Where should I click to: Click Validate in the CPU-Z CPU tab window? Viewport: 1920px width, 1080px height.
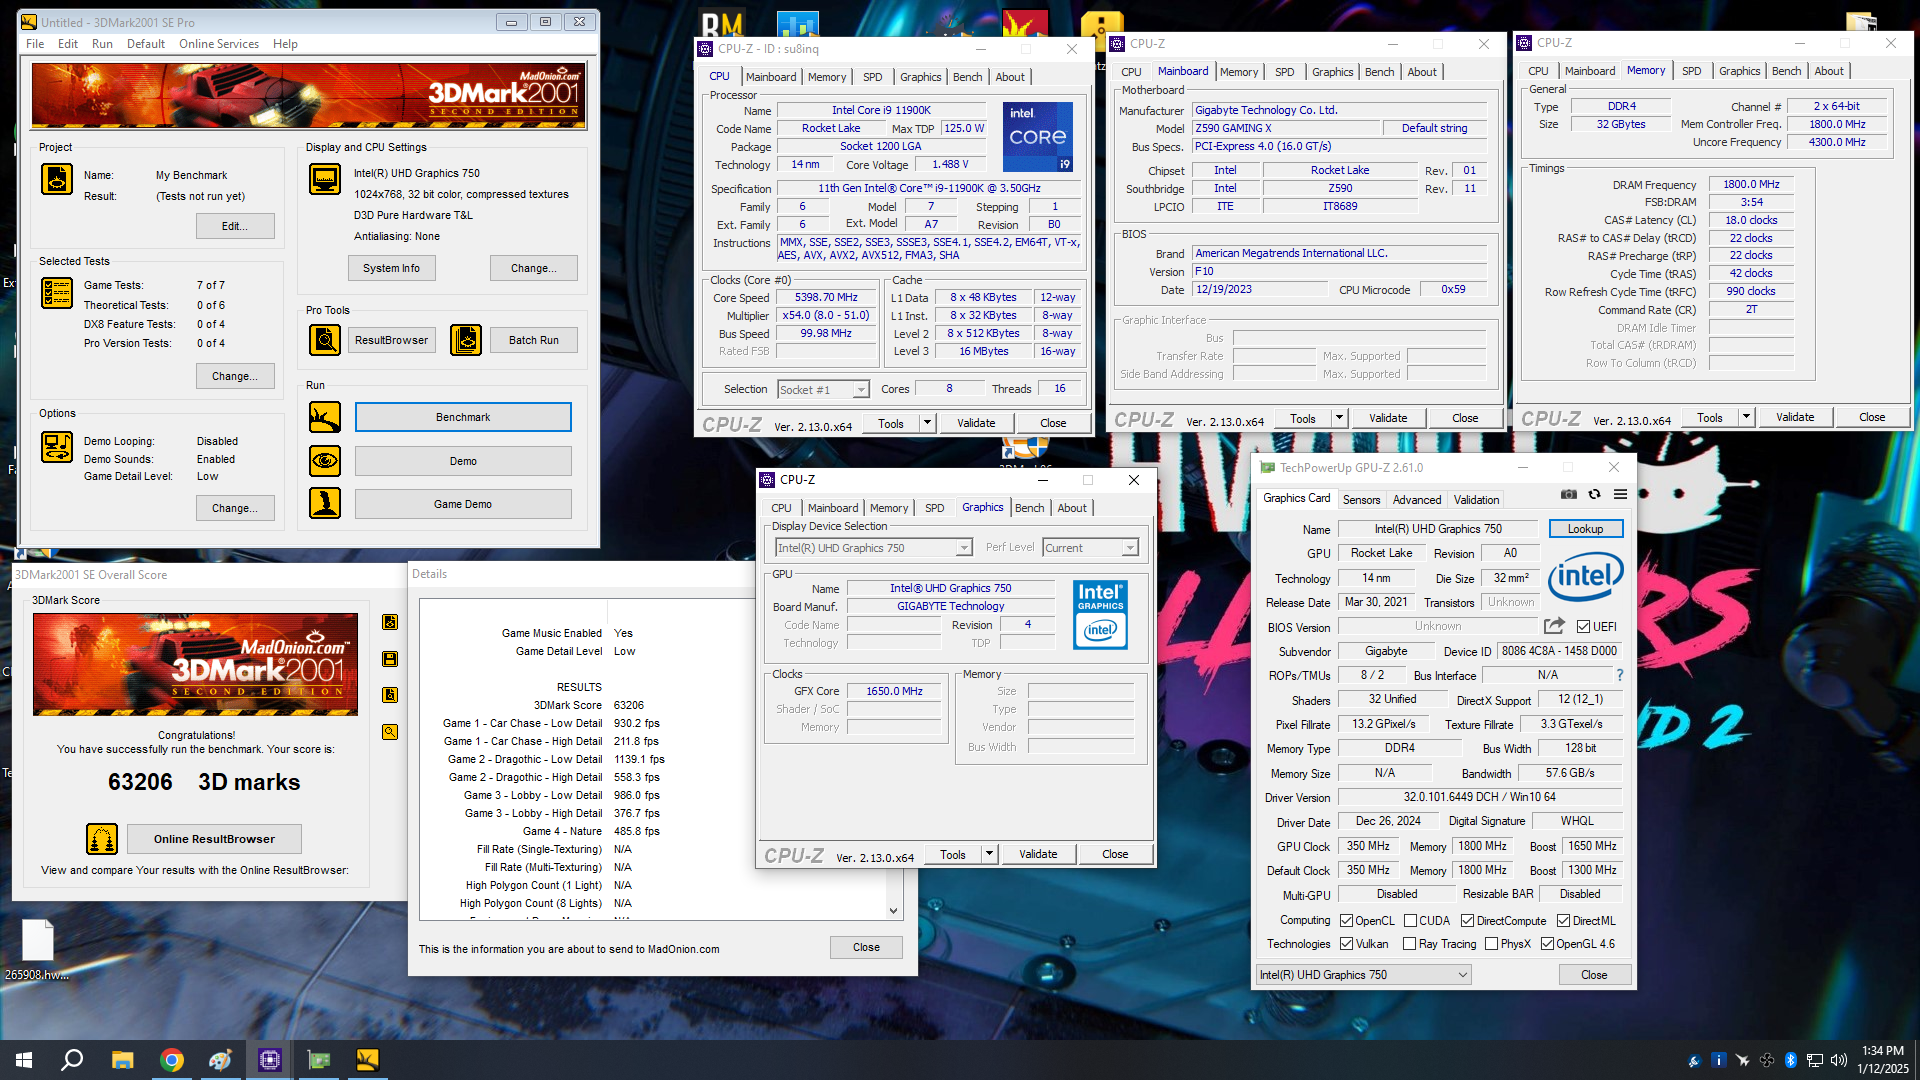click(x=976, y=423)
